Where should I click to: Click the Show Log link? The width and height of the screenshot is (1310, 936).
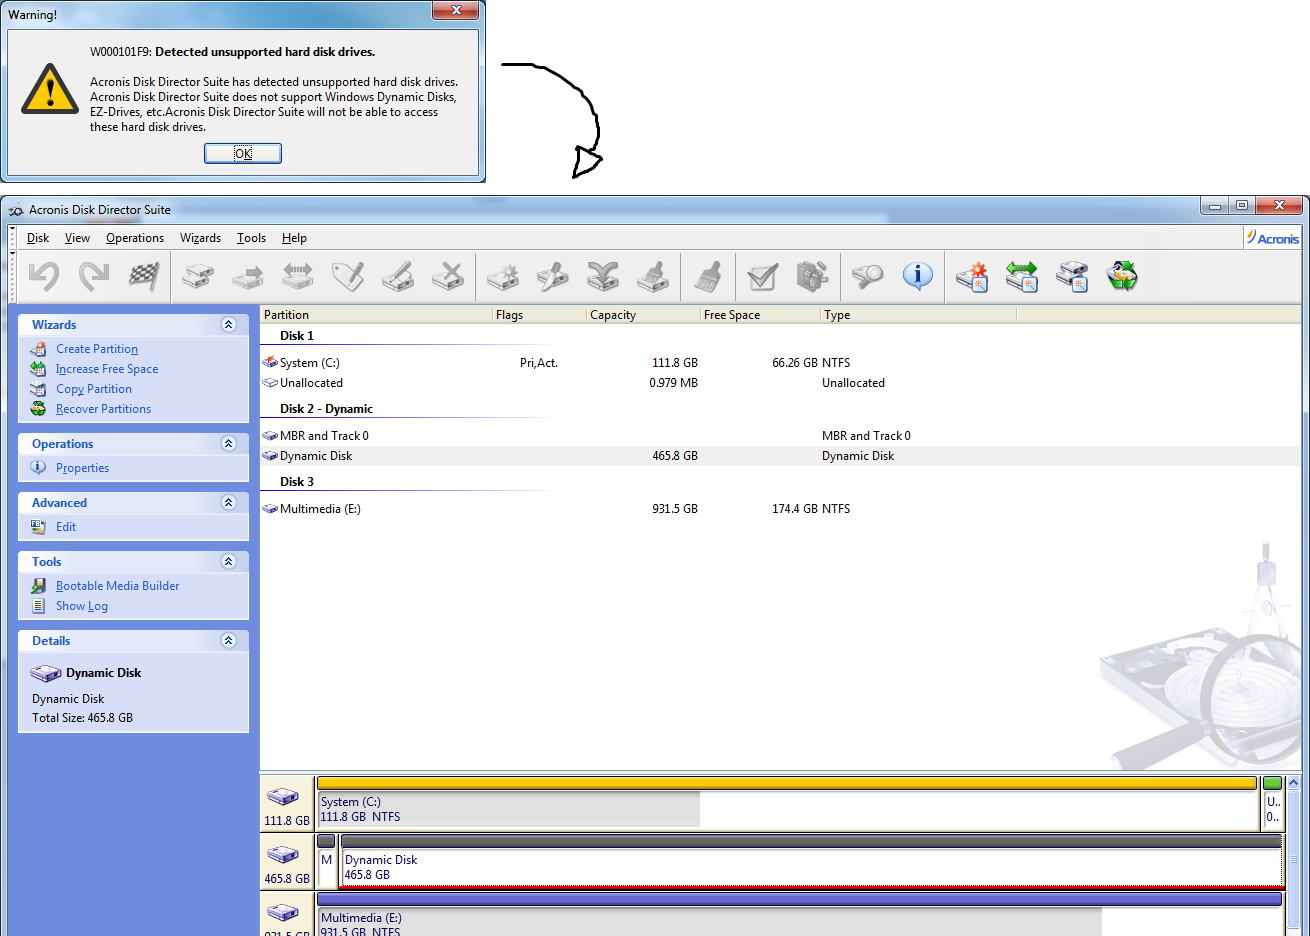[81, 606]
